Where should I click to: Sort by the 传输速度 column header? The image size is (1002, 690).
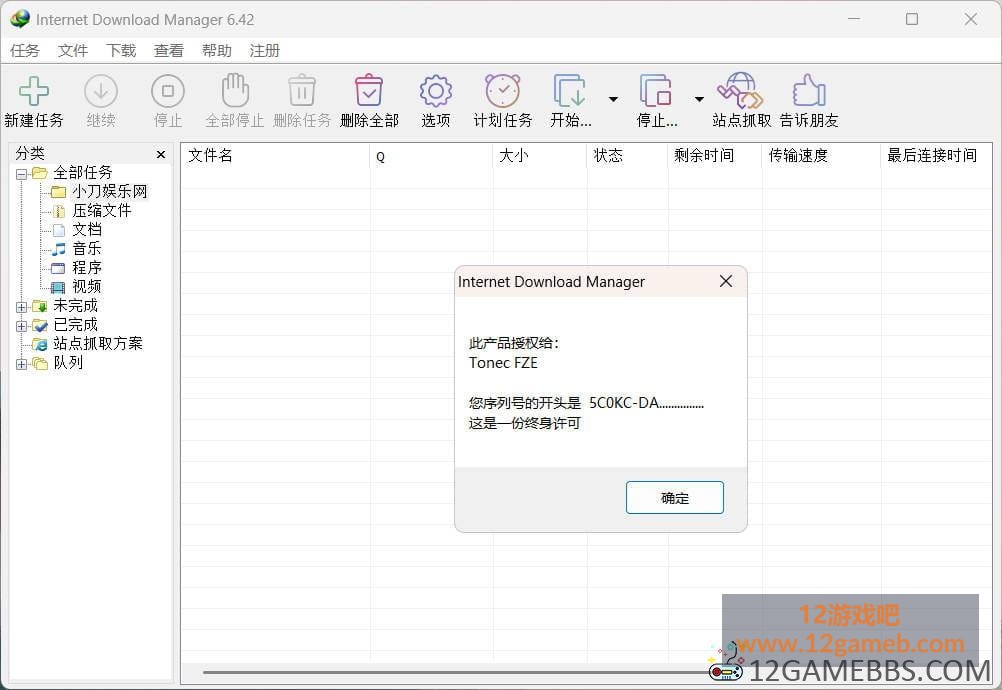point(822,155)
